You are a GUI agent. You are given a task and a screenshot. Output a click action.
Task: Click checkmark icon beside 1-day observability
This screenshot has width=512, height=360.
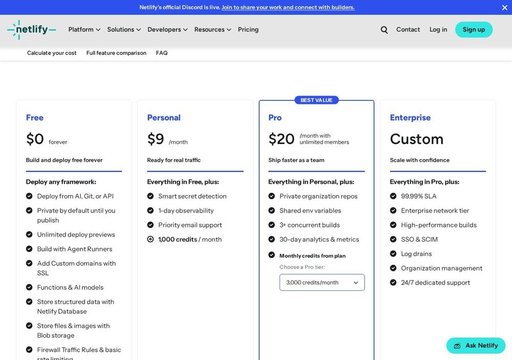click(150, 210)
